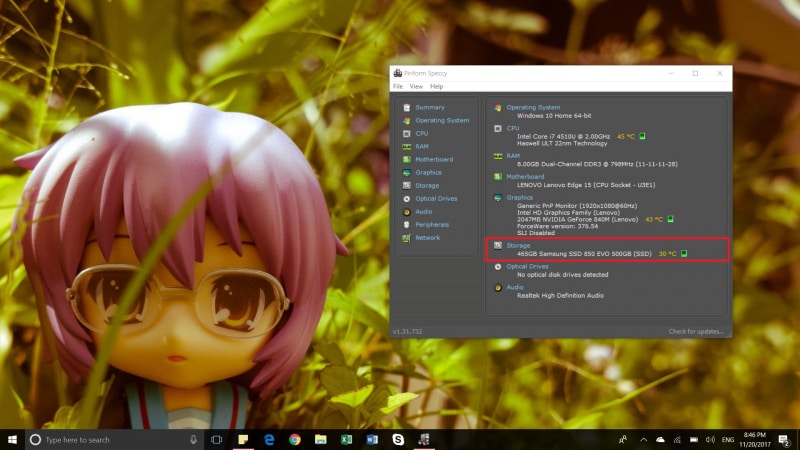Click 'Type here to search' taskbar box
The image size is (800, 450).
pos(113,439)
